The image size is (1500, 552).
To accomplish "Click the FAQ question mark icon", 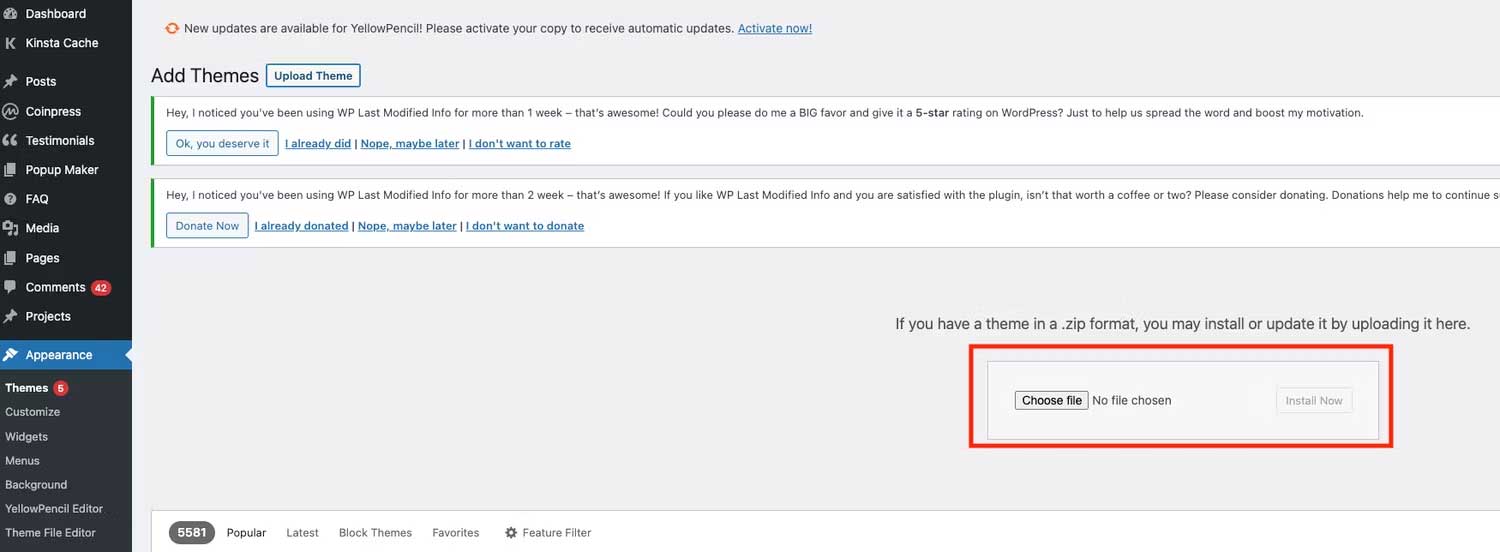I will tap(11, 199).
